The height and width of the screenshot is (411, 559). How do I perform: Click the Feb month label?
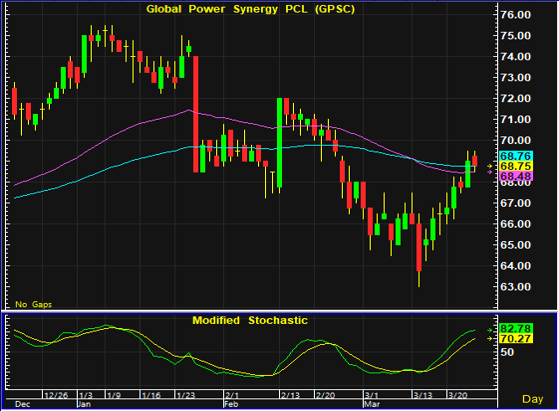click(231, 404)
